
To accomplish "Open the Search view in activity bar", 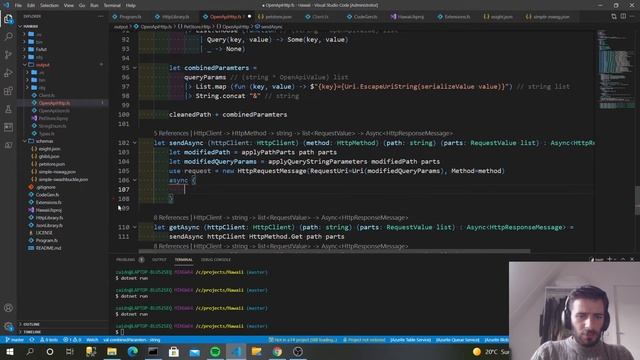I will point(8,37).
